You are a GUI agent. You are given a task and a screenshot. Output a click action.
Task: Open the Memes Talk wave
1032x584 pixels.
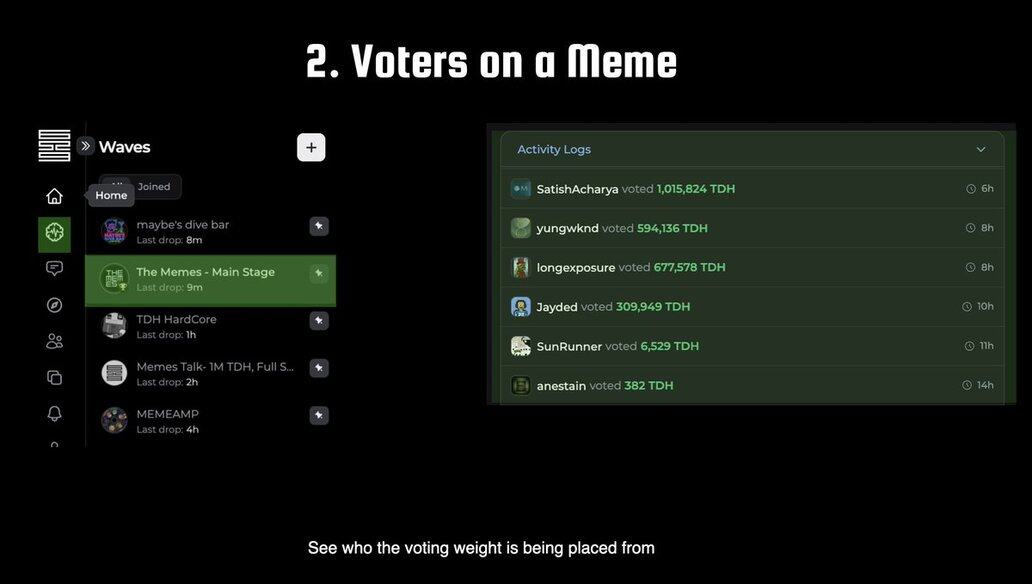point(215,367)
